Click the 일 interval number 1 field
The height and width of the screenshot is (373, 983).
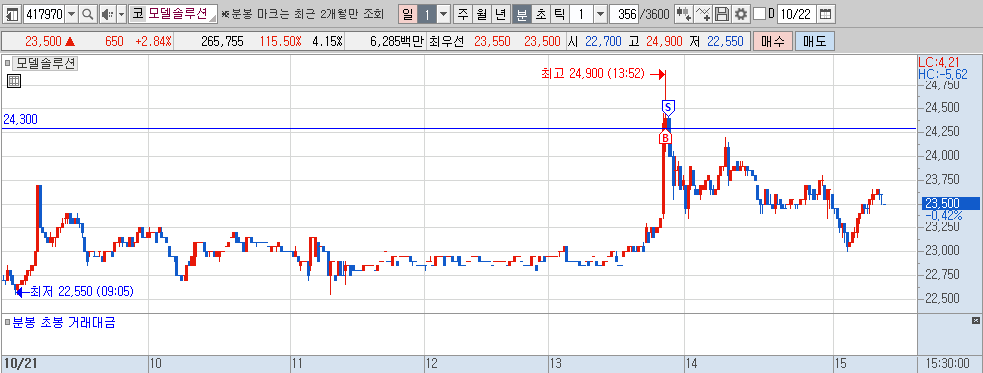click(x=426, y=14)
